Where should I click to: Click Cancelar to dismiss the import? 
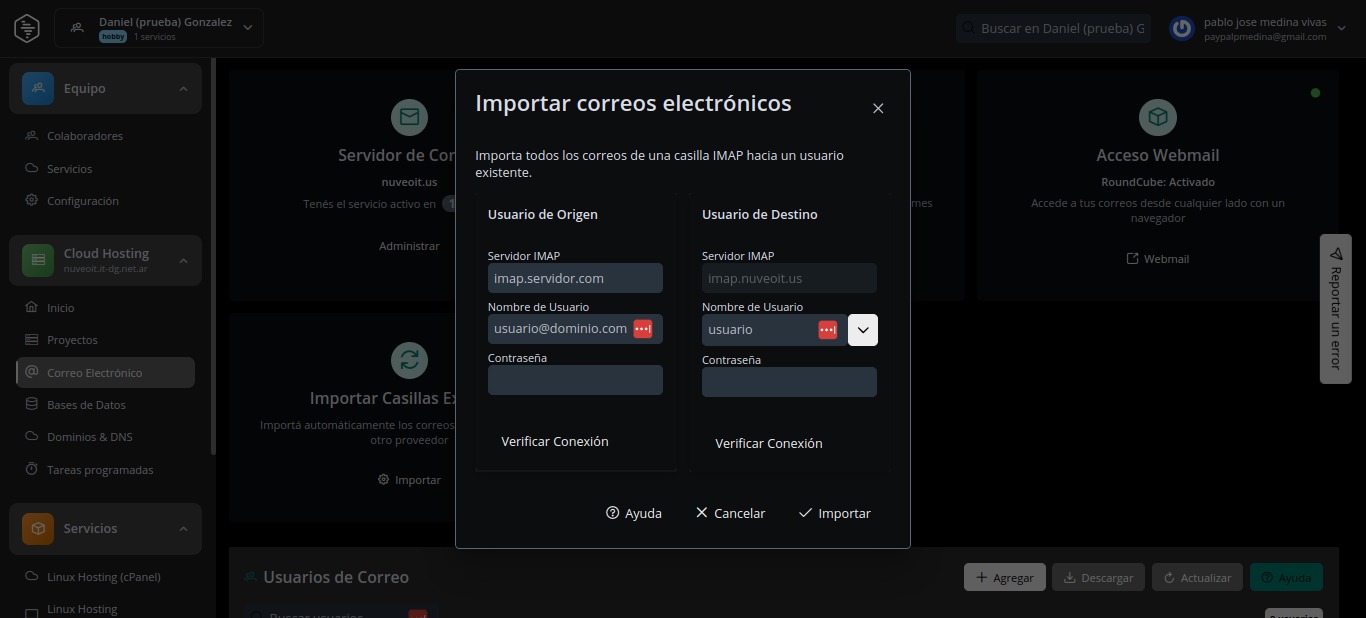click(x=730, y=513)
